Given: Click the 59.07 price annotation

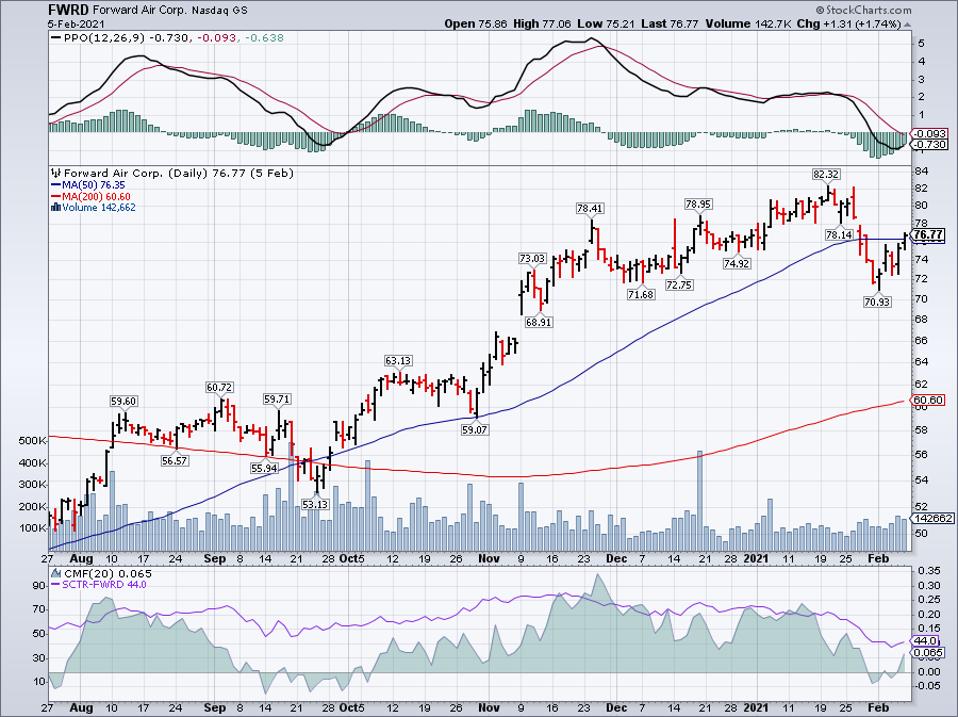Looking at the screenshot, I should pos(475,429).
